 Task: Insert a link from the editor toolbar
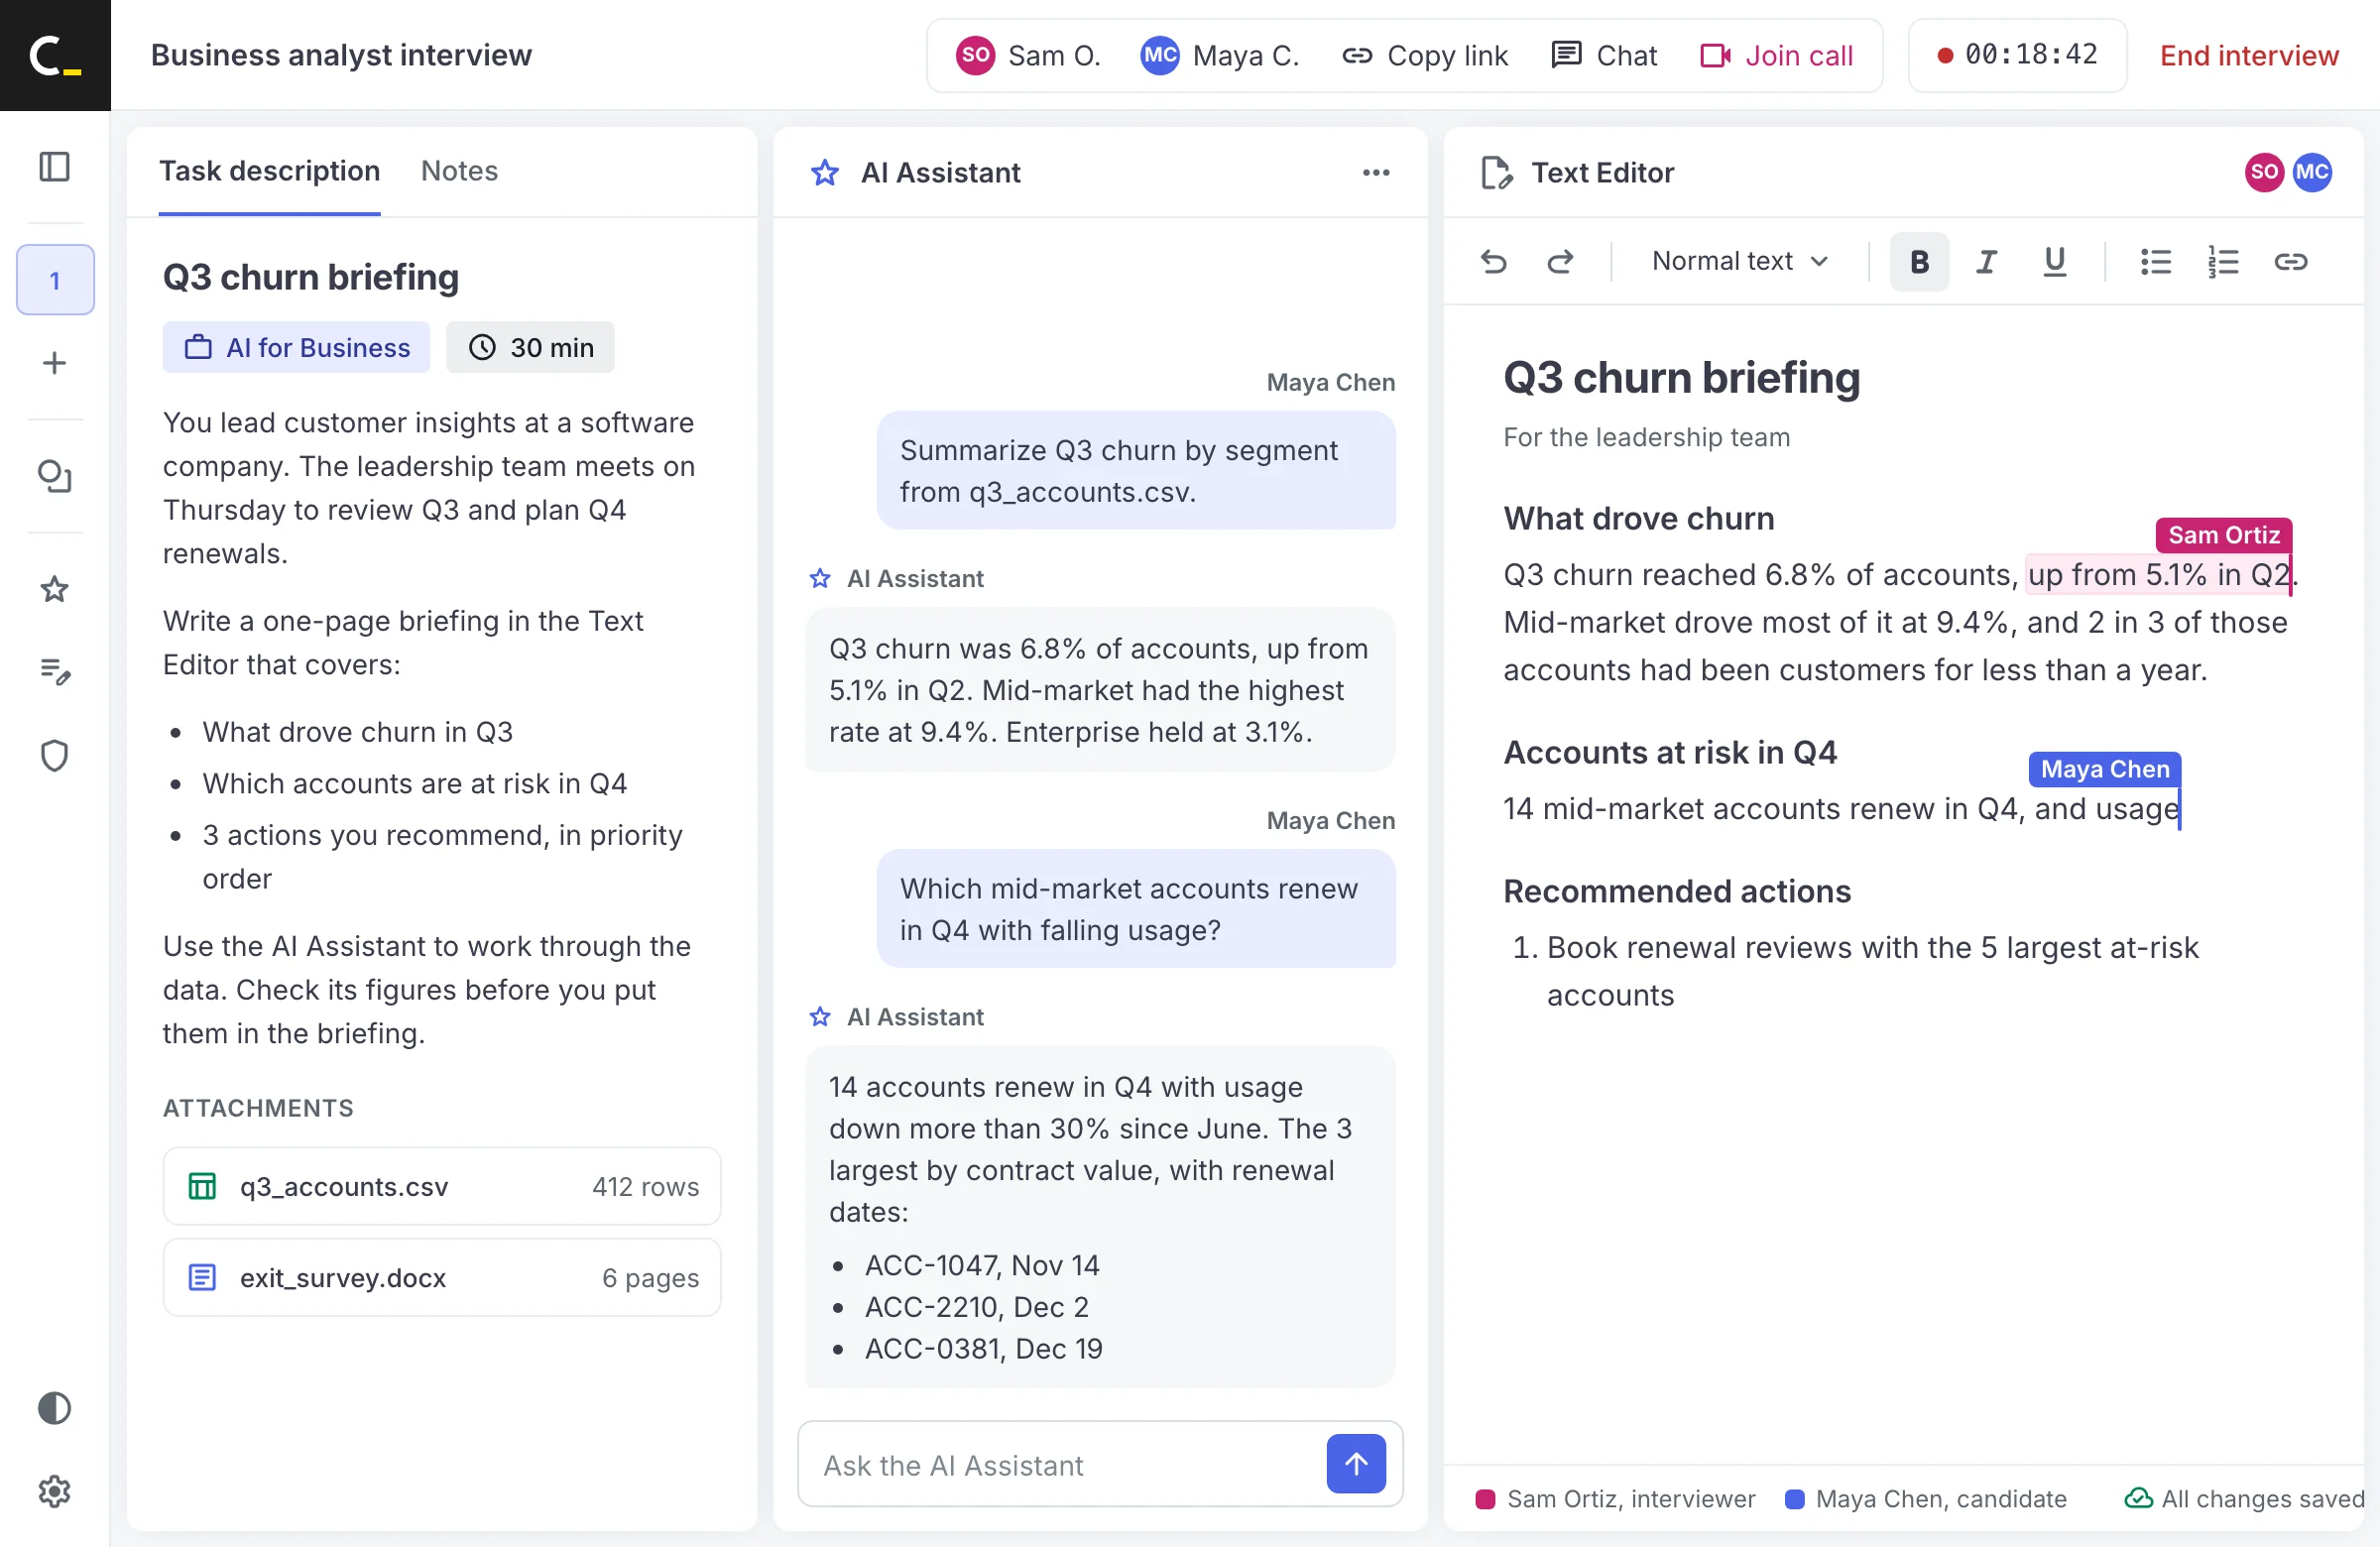tap(2291, 261)
